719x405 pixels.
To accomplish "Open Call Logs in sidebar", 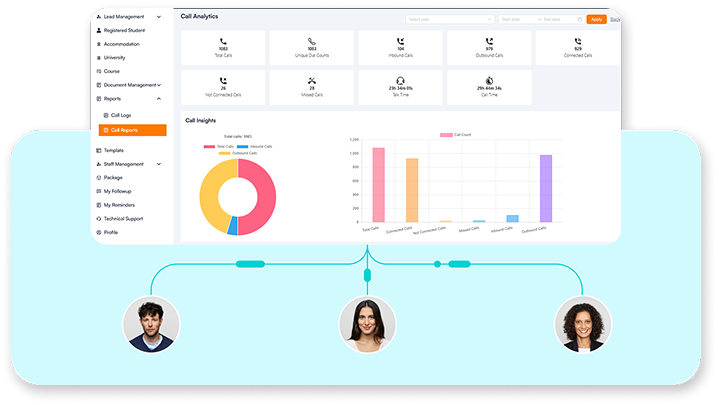I will [120, 116].
